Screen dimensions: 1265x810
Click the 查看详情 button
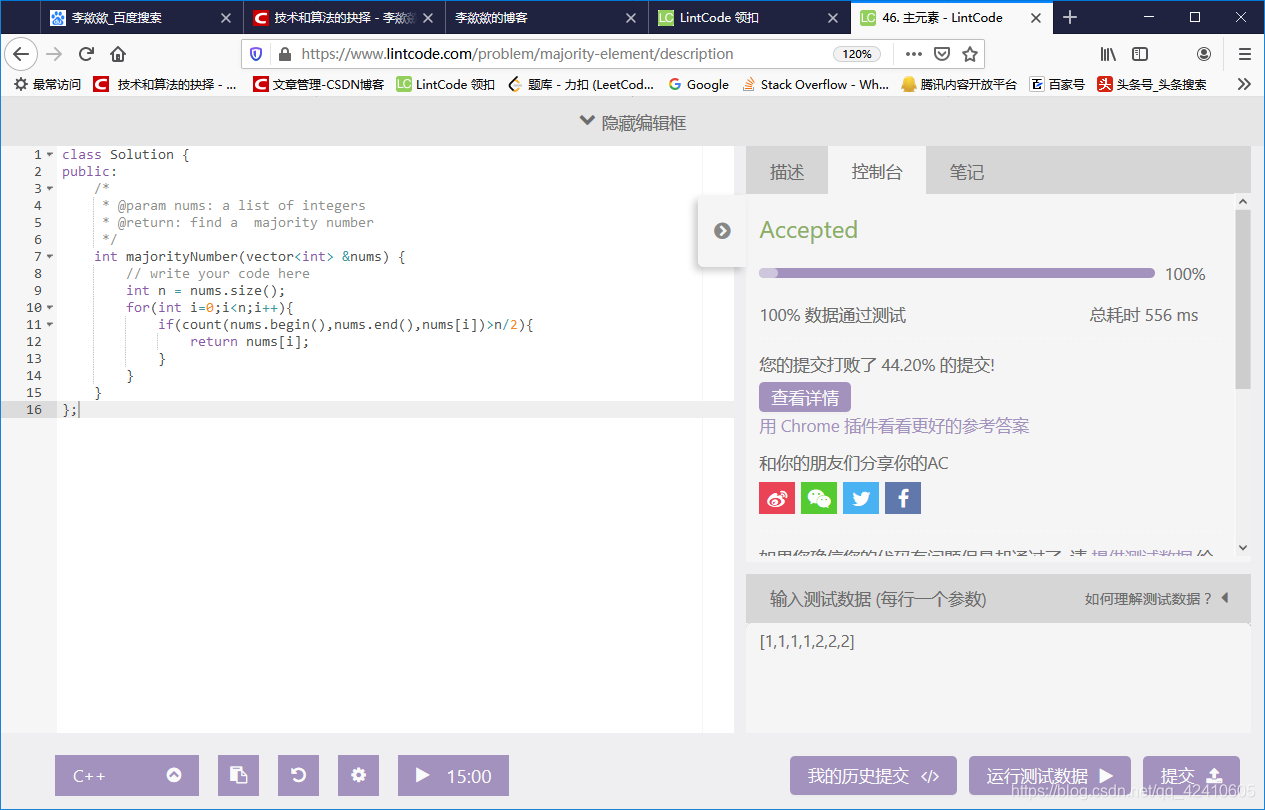coord(804,397)
